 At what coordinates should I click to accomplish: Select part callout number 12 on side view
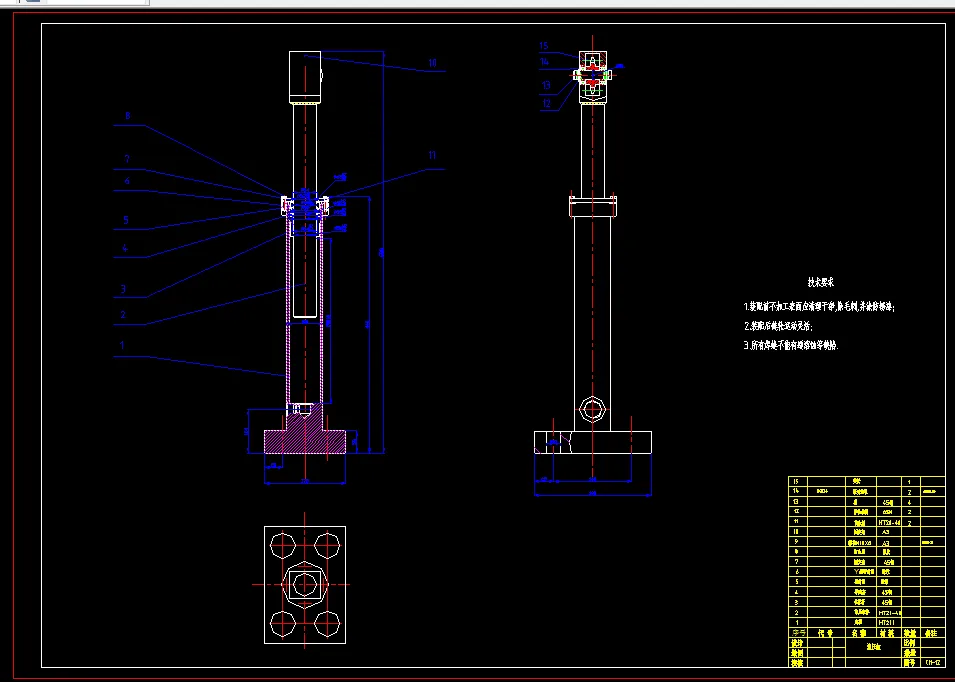pyautogui.click(x=546, y=104)
